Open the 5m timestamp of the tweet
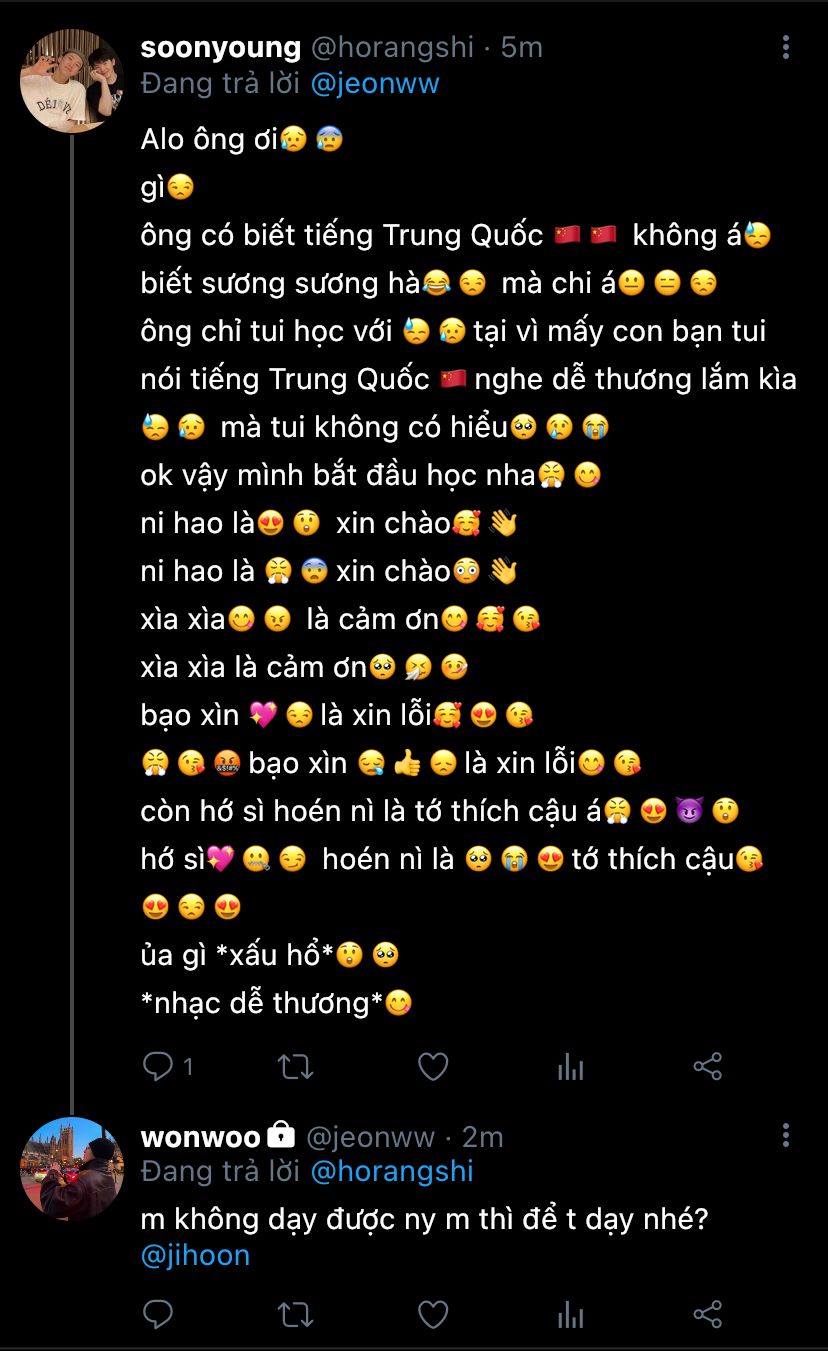 point(521,47)
